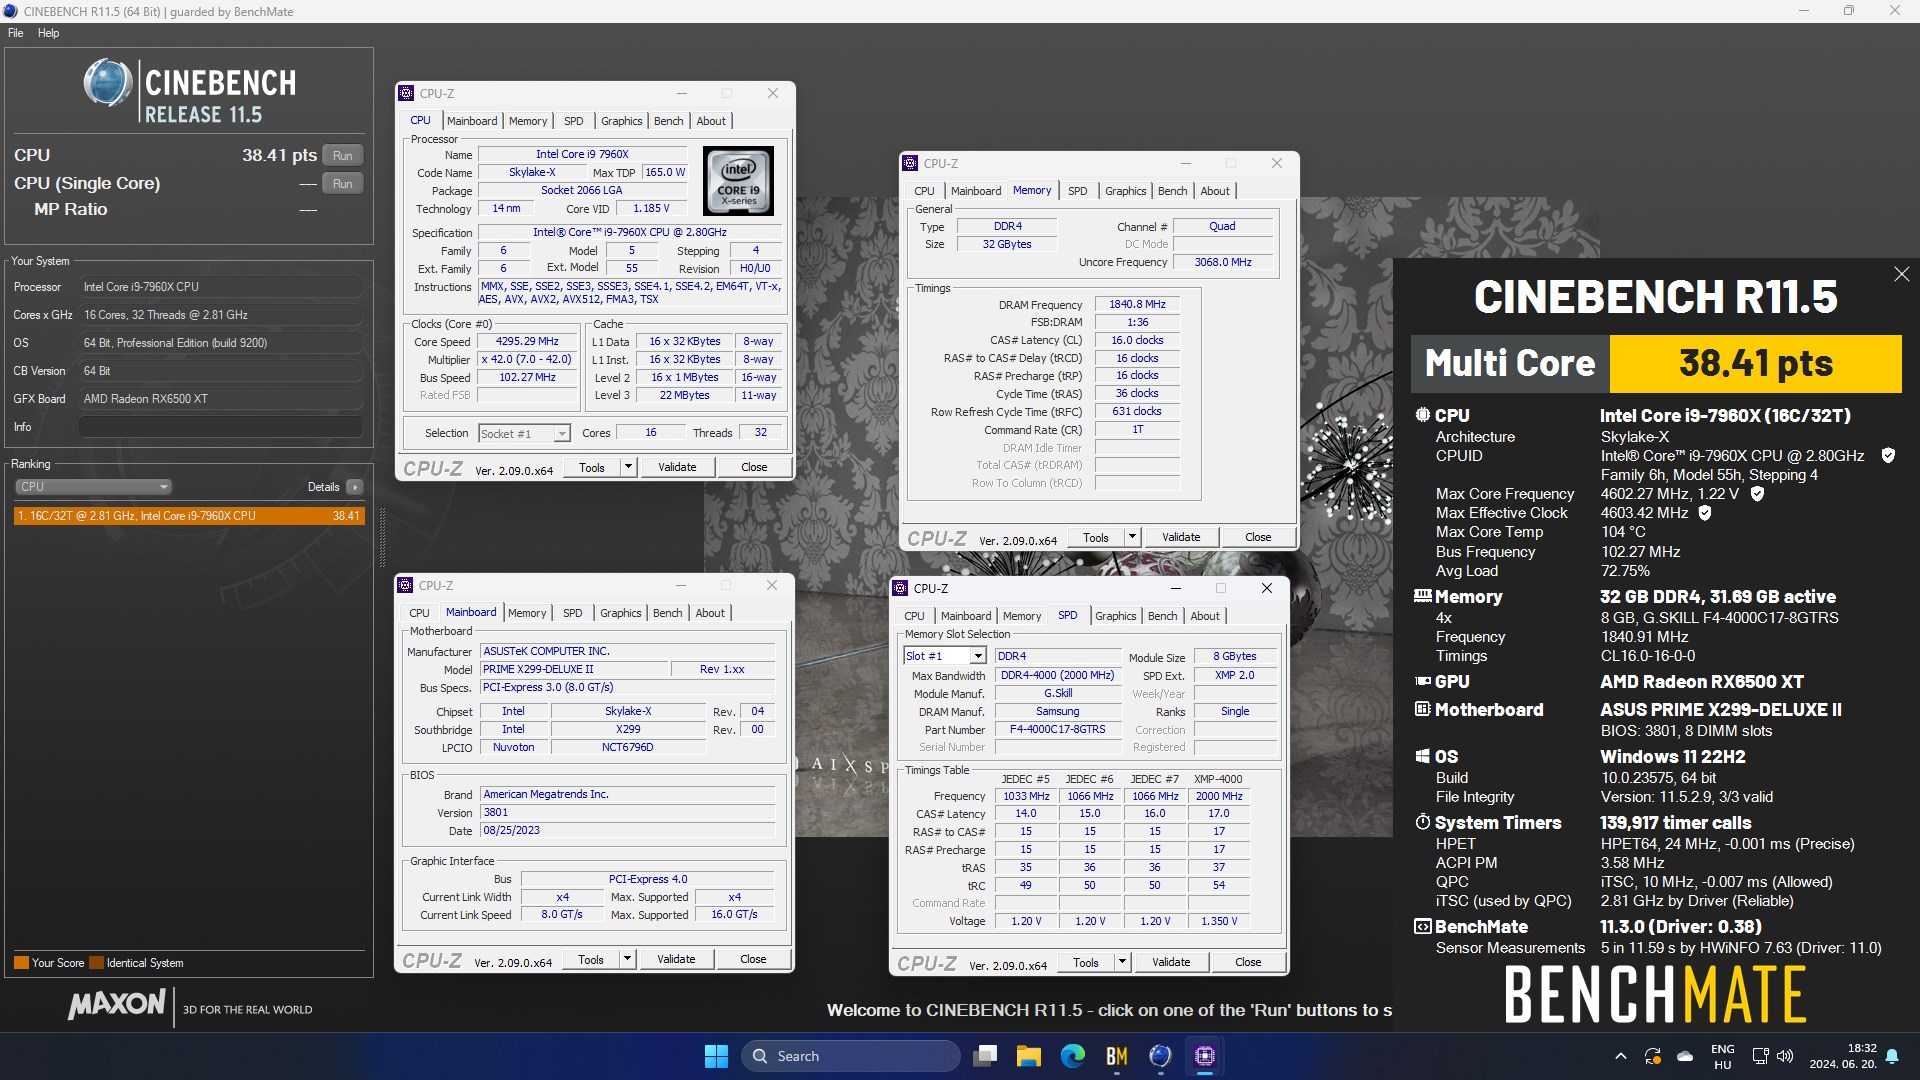Click the DRAM Frequency value 1840.8 MHz
This screenshot has height=1080, width=1920.
click(1137, 304)
